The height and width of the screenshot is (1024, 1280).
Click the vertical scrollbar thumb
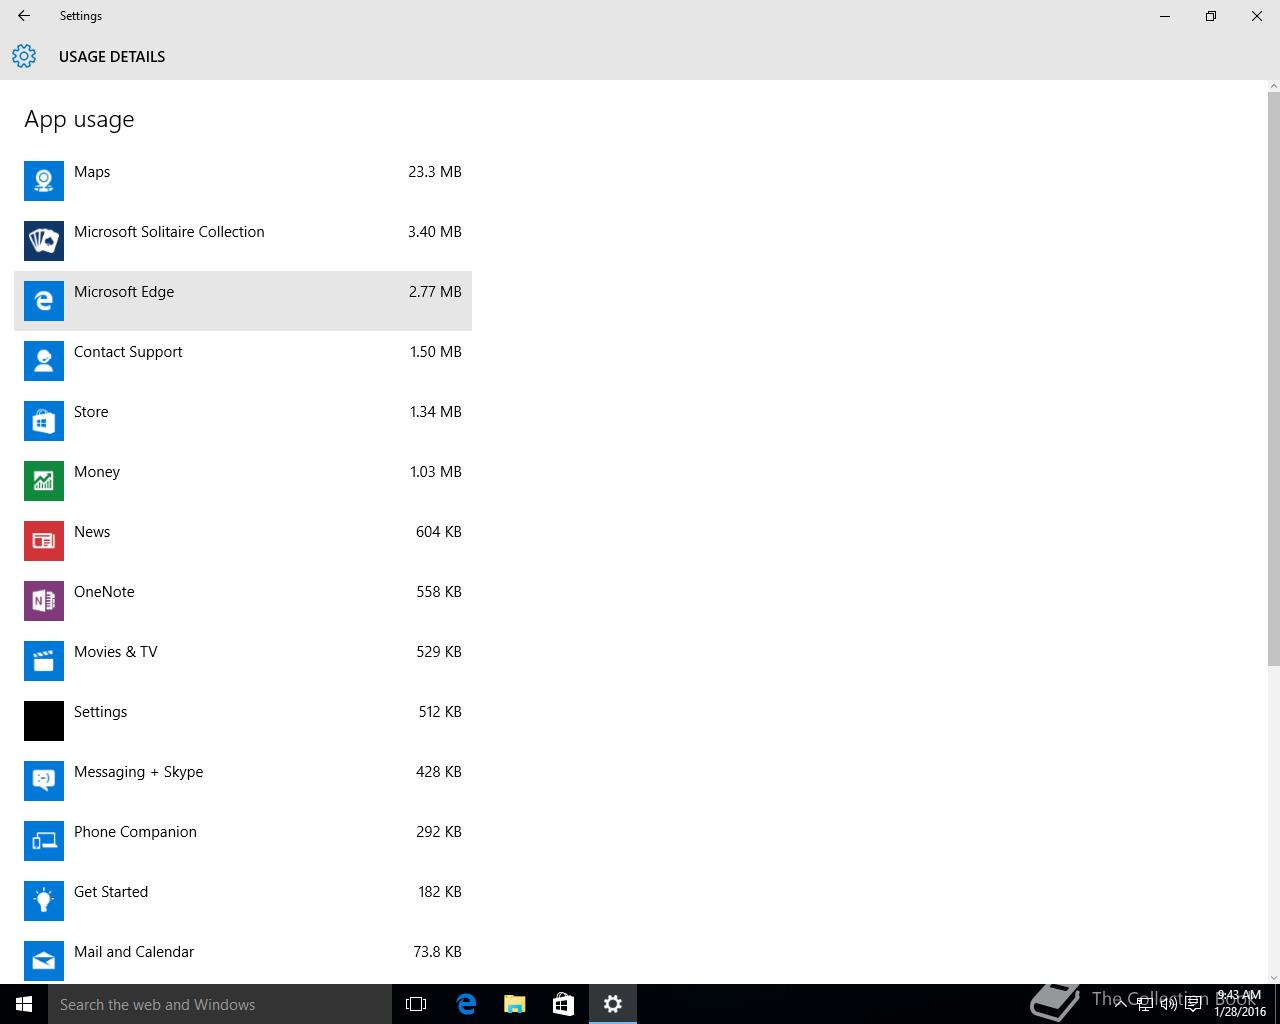1273,378
